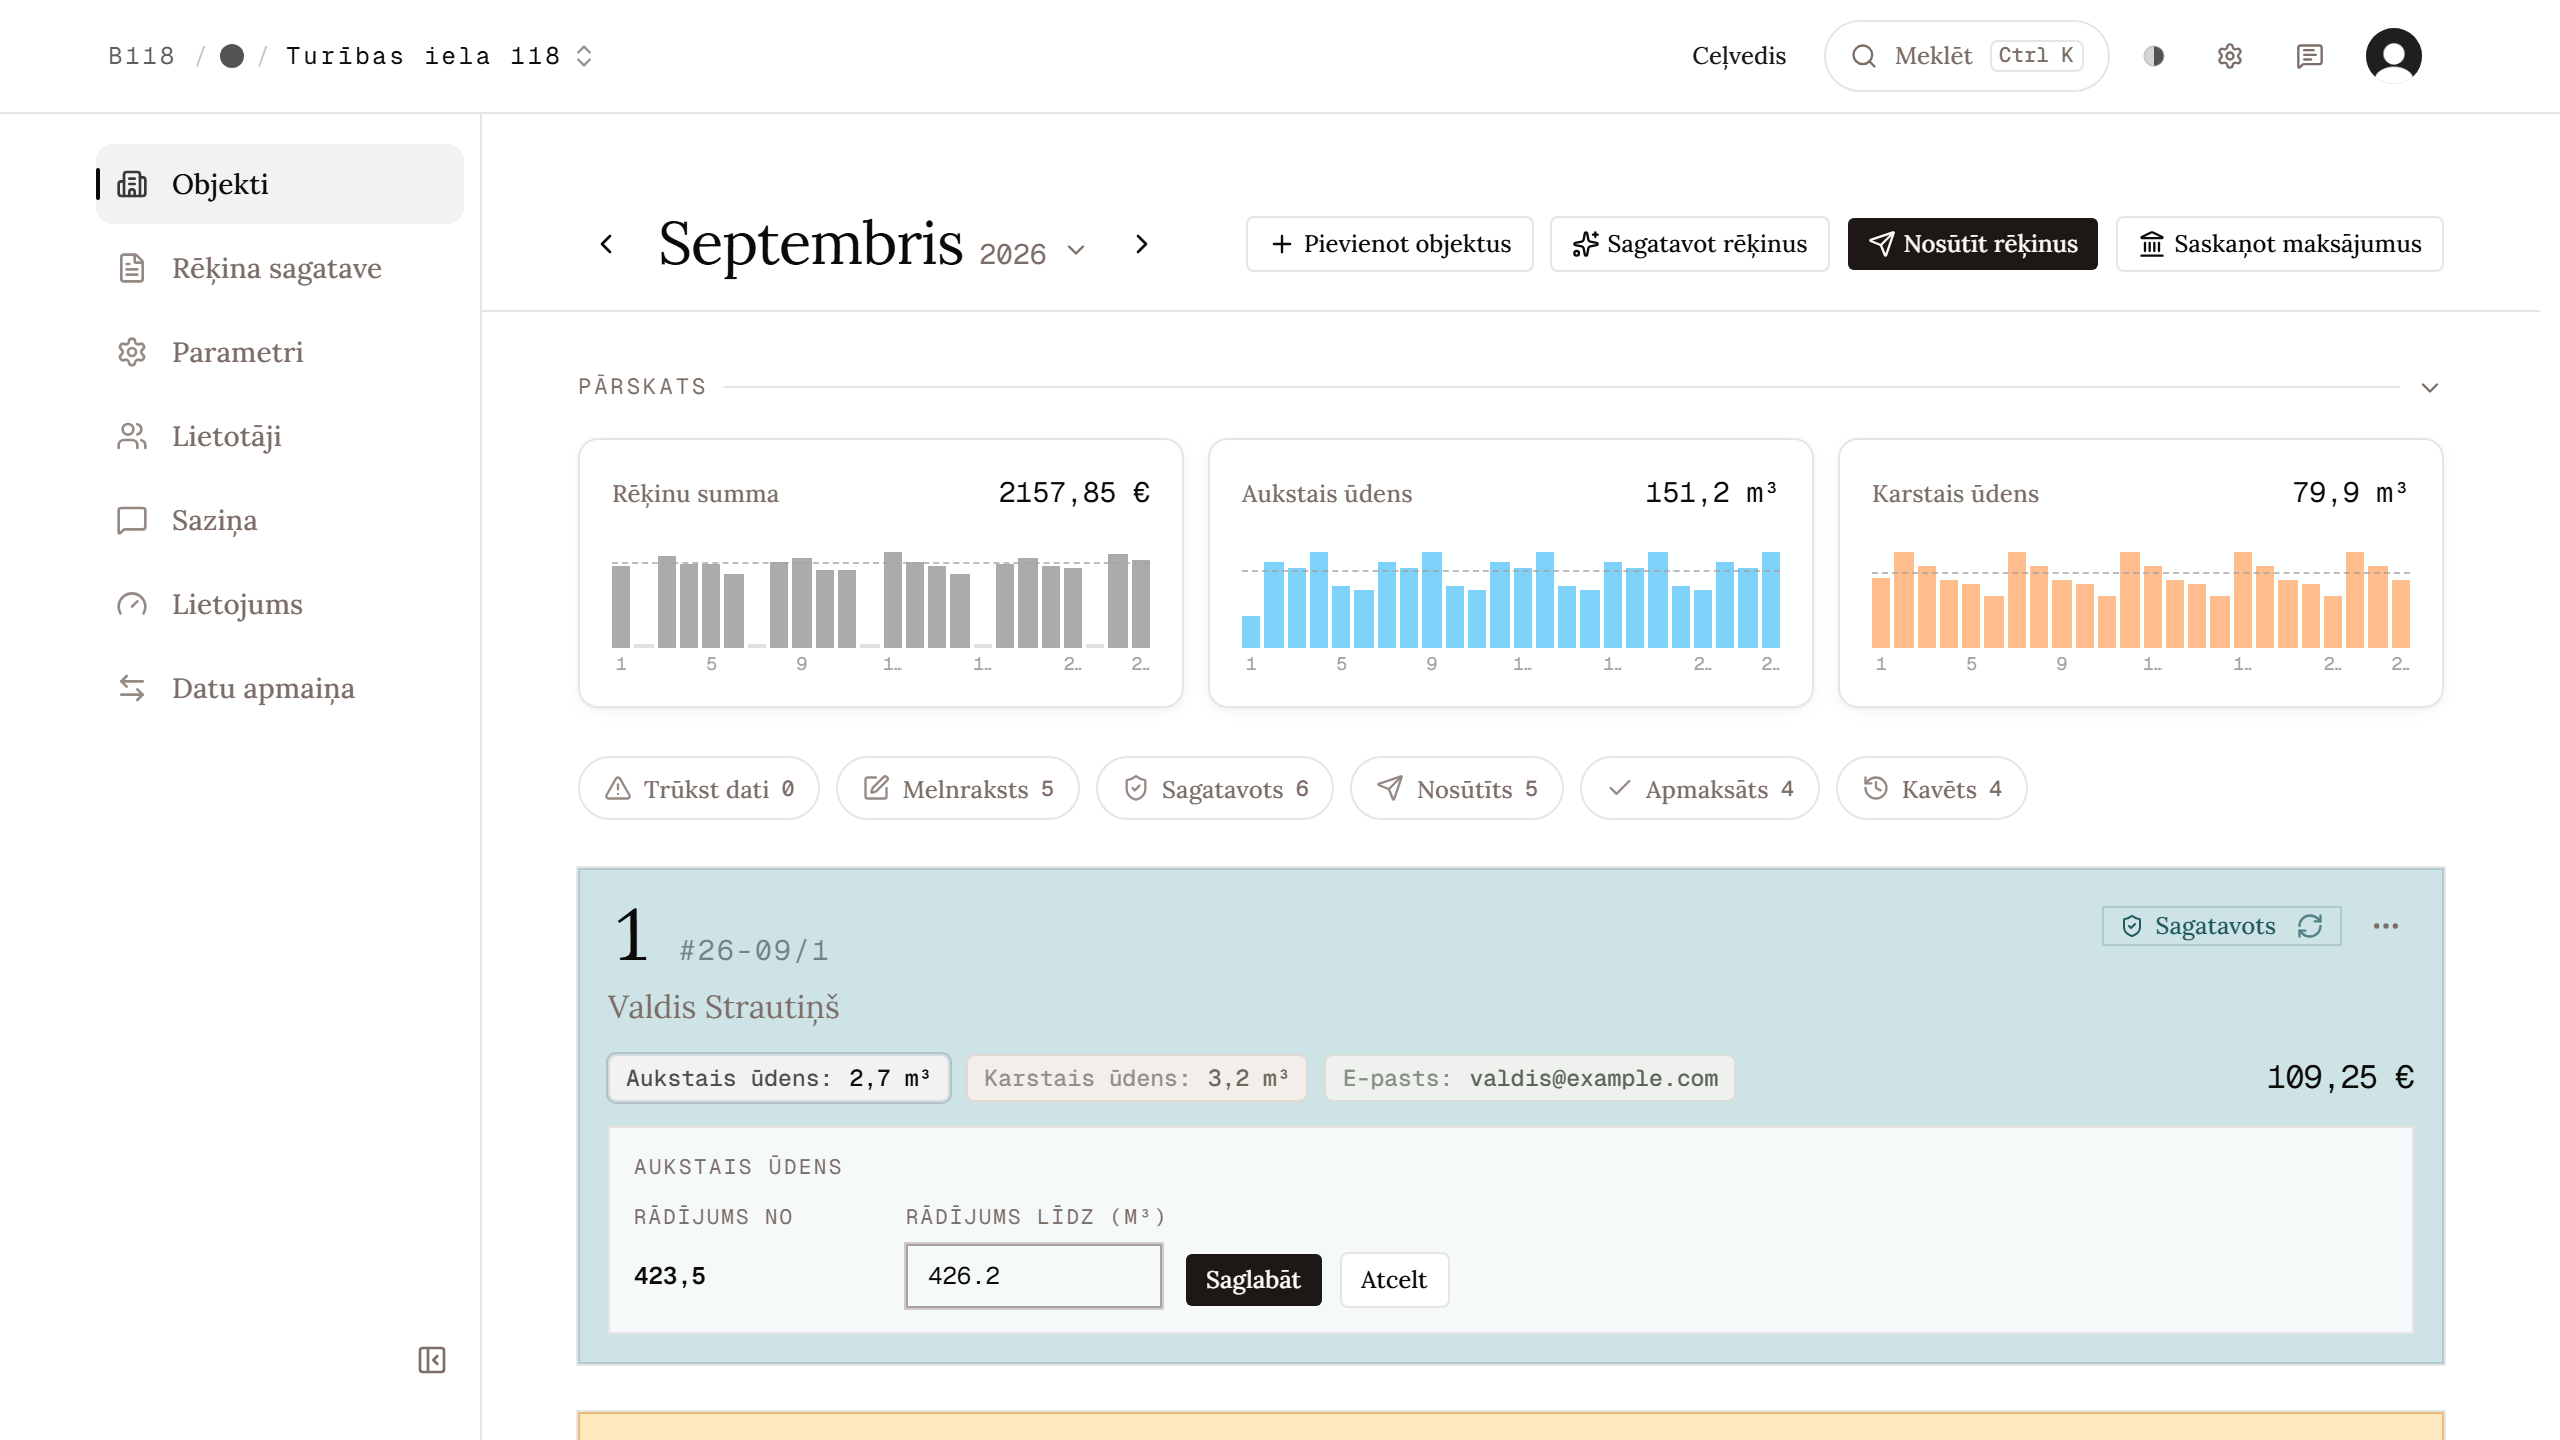Collapse the sidebar panel icon
The height and width of the screenshot is (1440, 2560).
(x=432, y=1360)
